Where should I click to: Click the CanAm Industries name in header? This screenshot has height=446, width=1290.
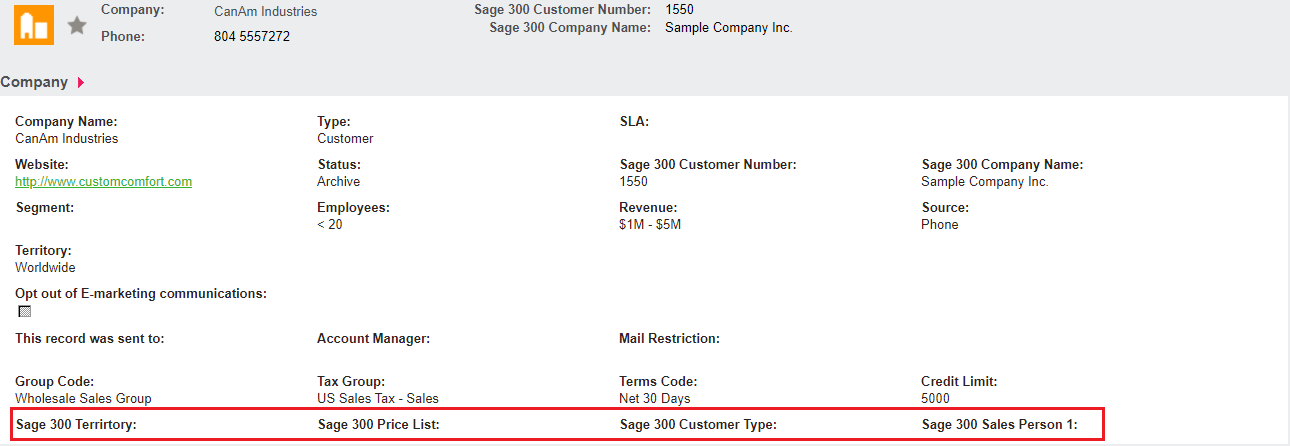tap(265, 12)
